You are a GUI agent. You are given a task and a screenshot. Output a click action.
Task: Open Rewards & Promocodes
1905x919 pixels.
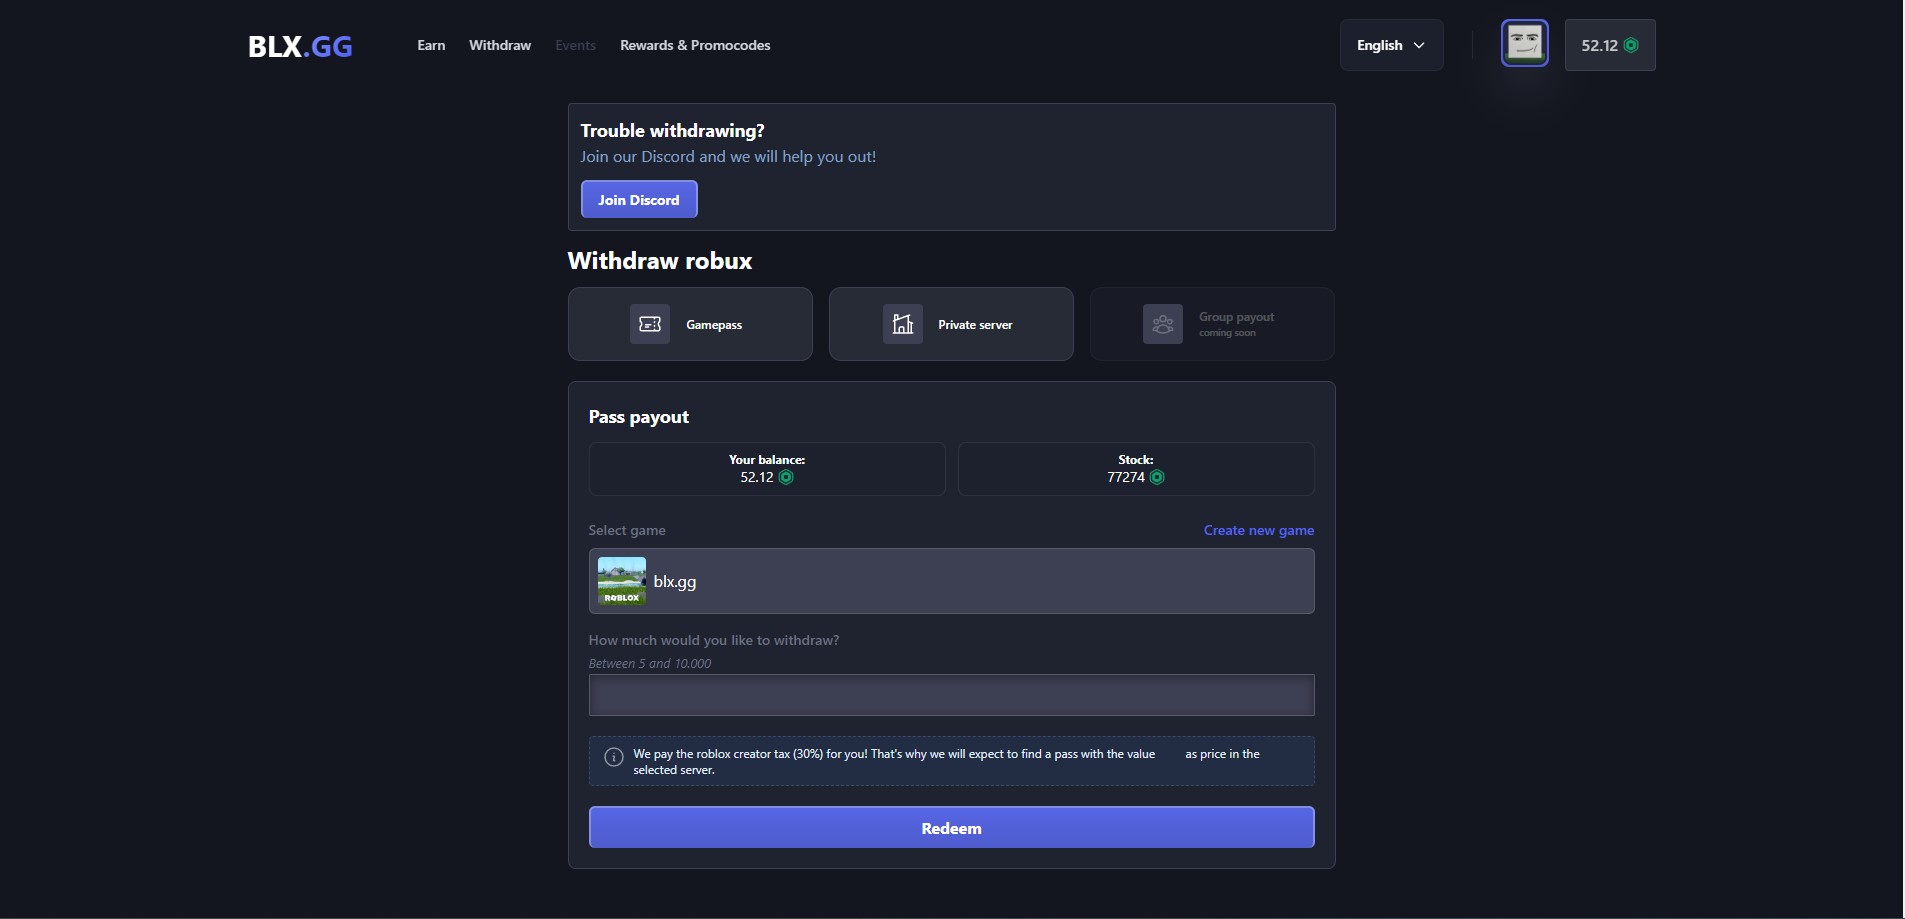695,45
